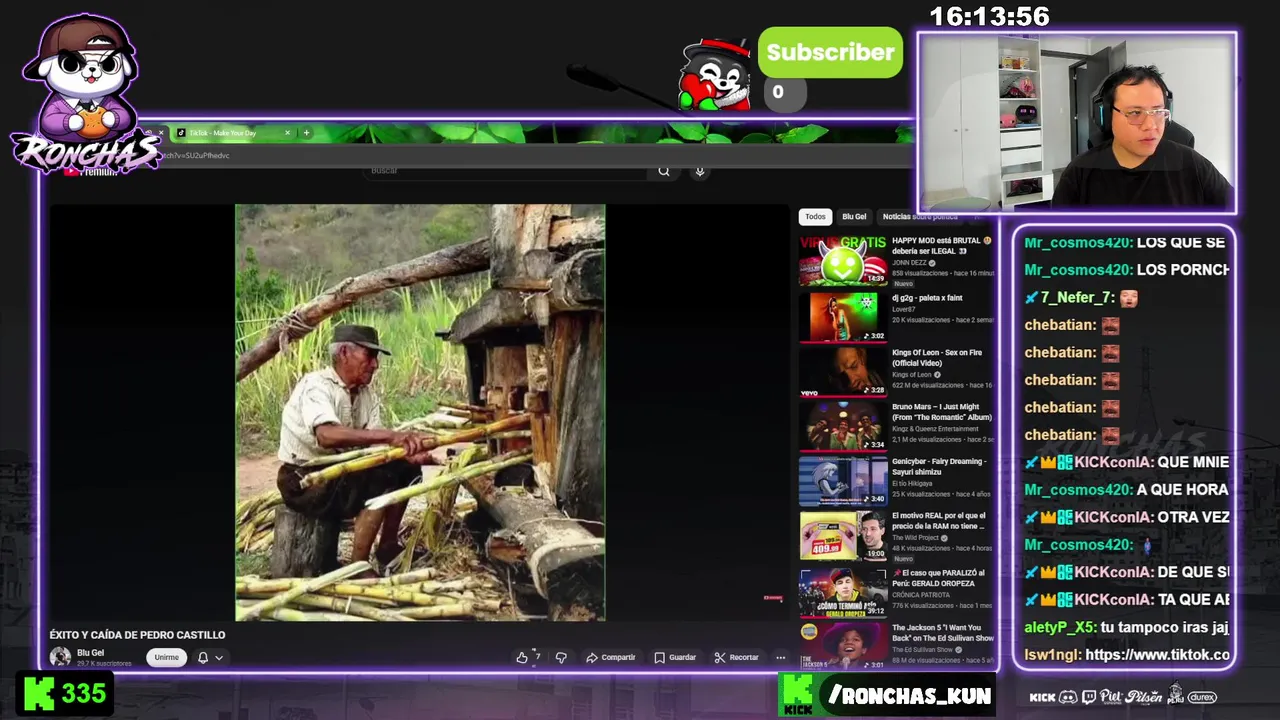Image resolution: width=1280 pixels, height=720 pixels.
Task: Click the notification bell icon
Action: [x=203, y=657]
